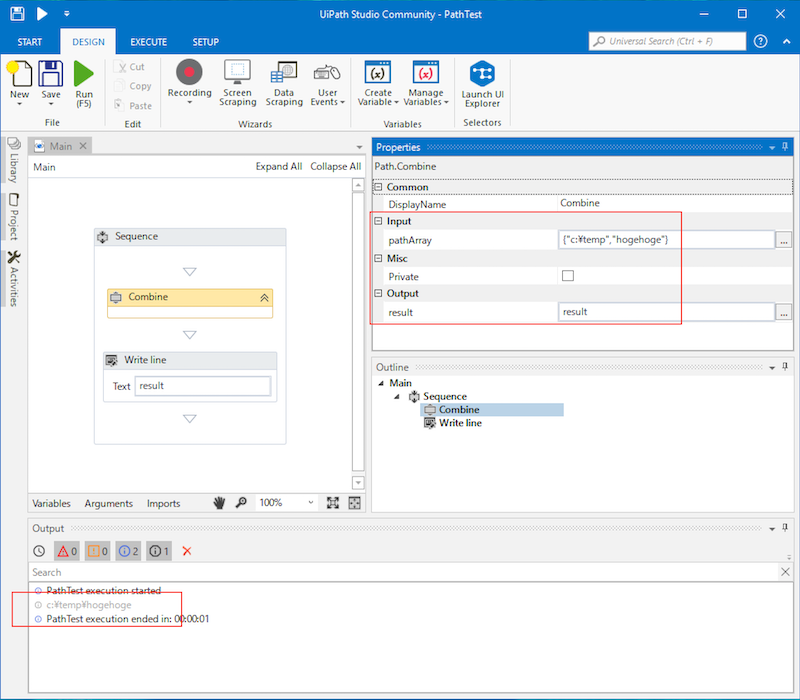Open result expression editor ellipsis
800x700 pixels.
coord(784,312)
